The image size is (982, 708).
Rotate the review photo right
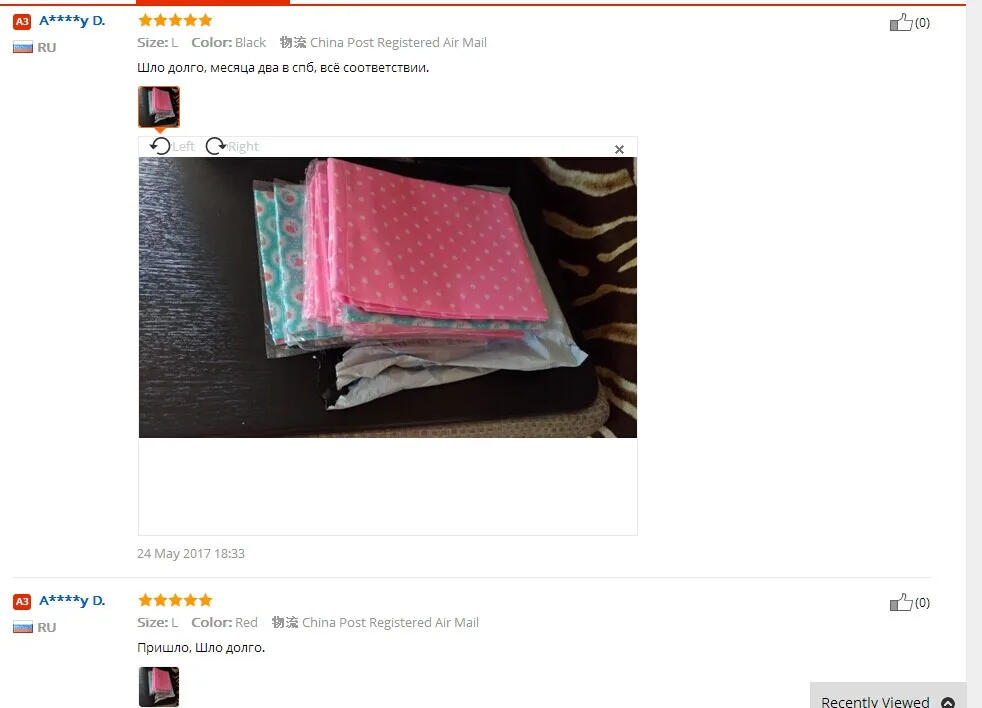(232, 146)
